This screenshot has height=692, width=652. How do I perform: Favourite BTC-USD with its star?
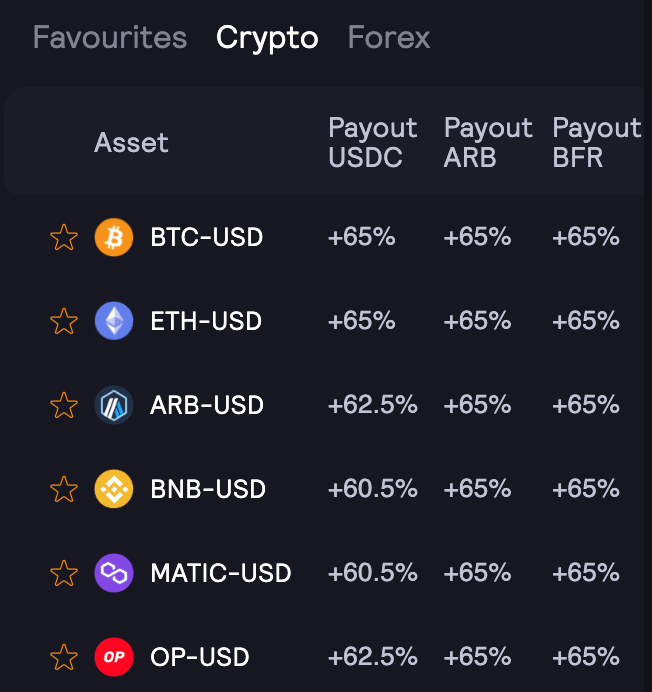coord(64,238)
